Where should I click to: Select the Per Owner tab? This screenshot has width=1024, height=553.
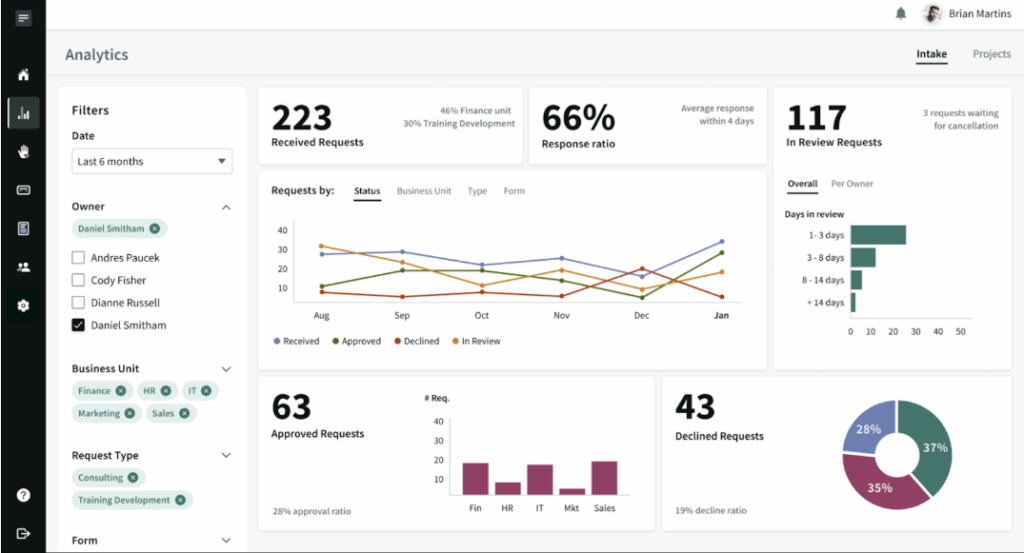point(852,184)
